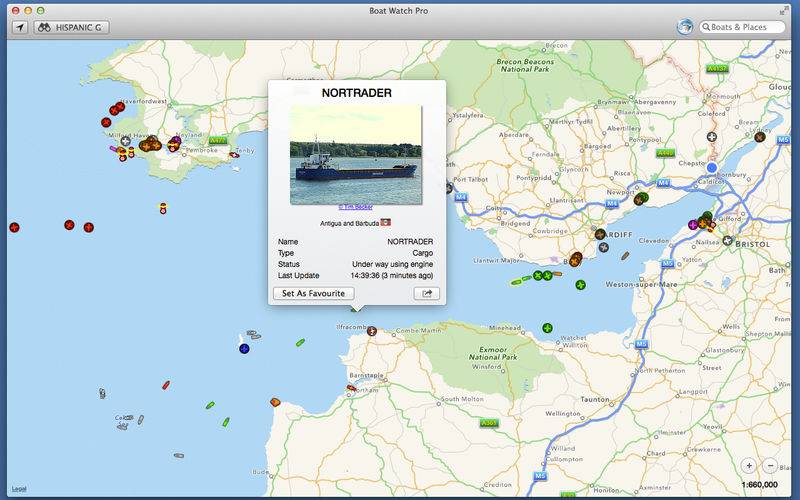Click the Brecon Beacons National Park label

pyautogui.click(x=525, y=65)
